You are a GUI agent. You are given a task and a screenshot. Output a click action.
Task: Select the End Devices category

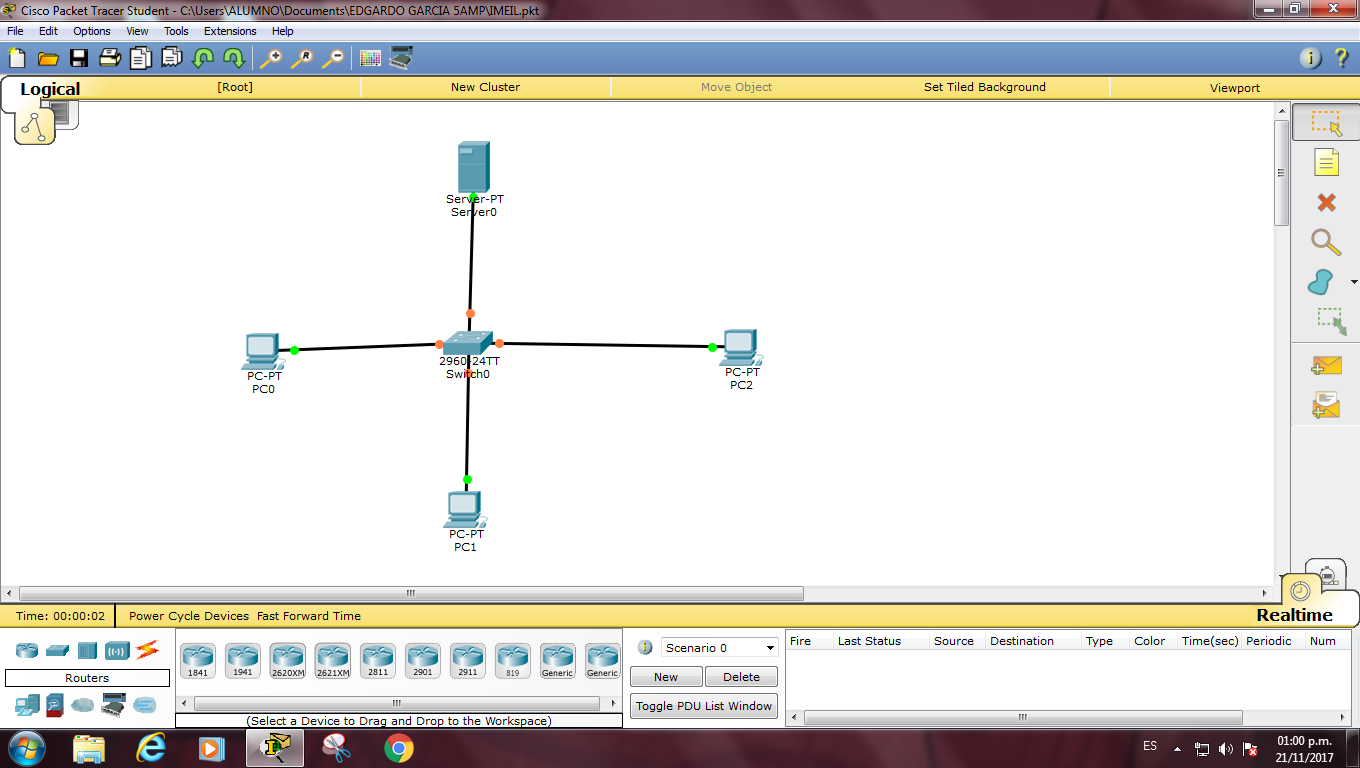coord(26,706)
